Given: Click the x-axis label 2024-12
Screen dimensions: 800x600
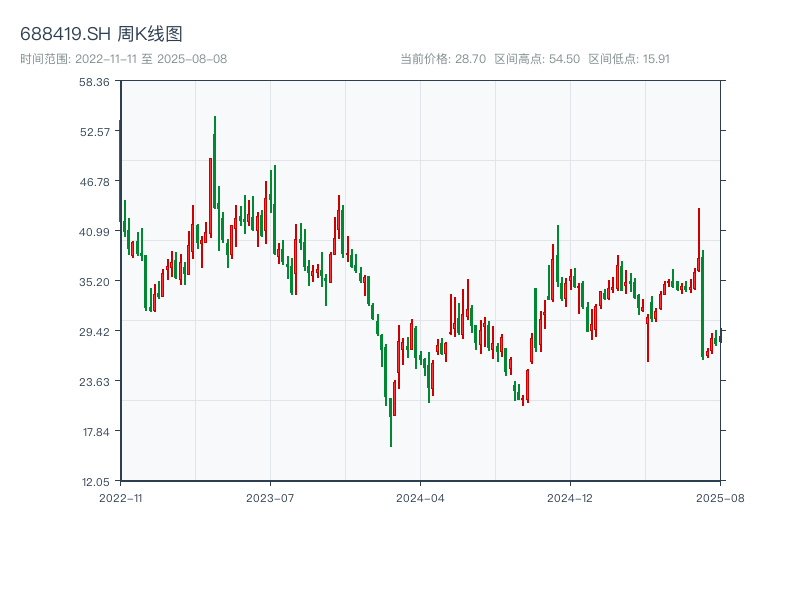Looking at the screenshot, I should 570,498.
